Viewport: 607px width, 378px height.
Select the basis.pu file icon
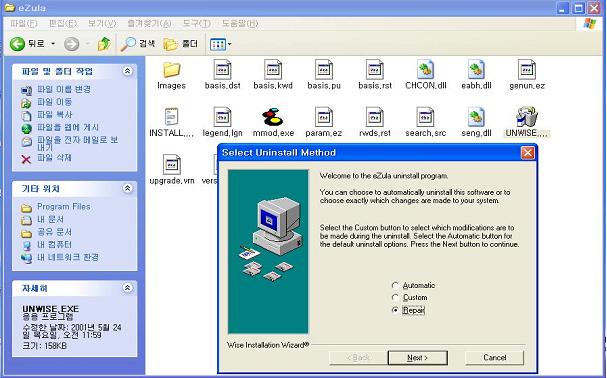pyautogui.click(x=324, y=70)
